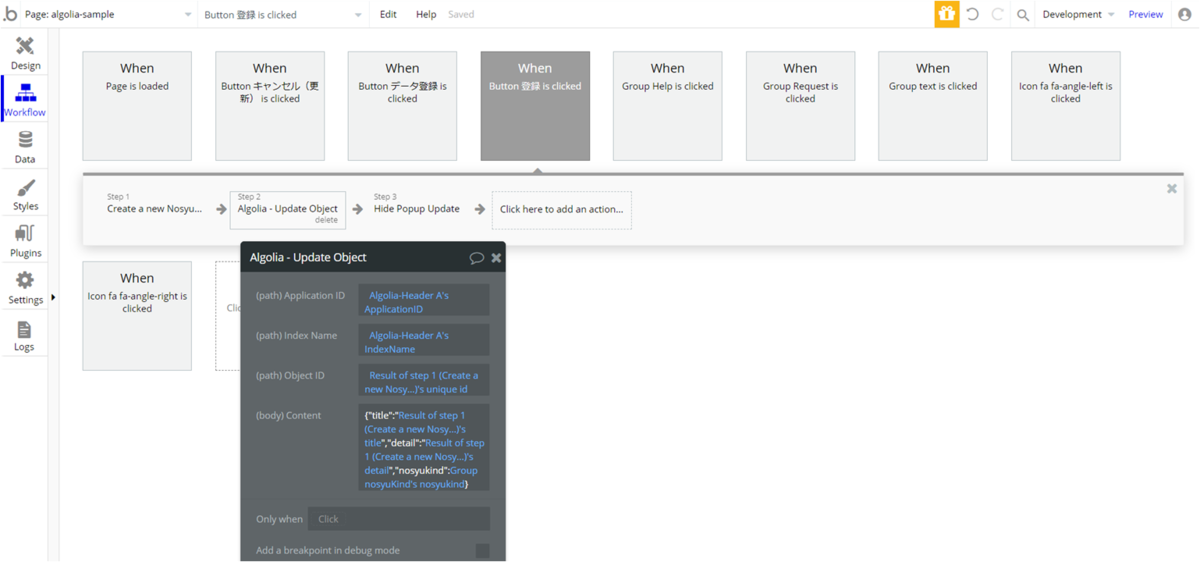
Task: Click the Preview link
Action: (1145, 14)
